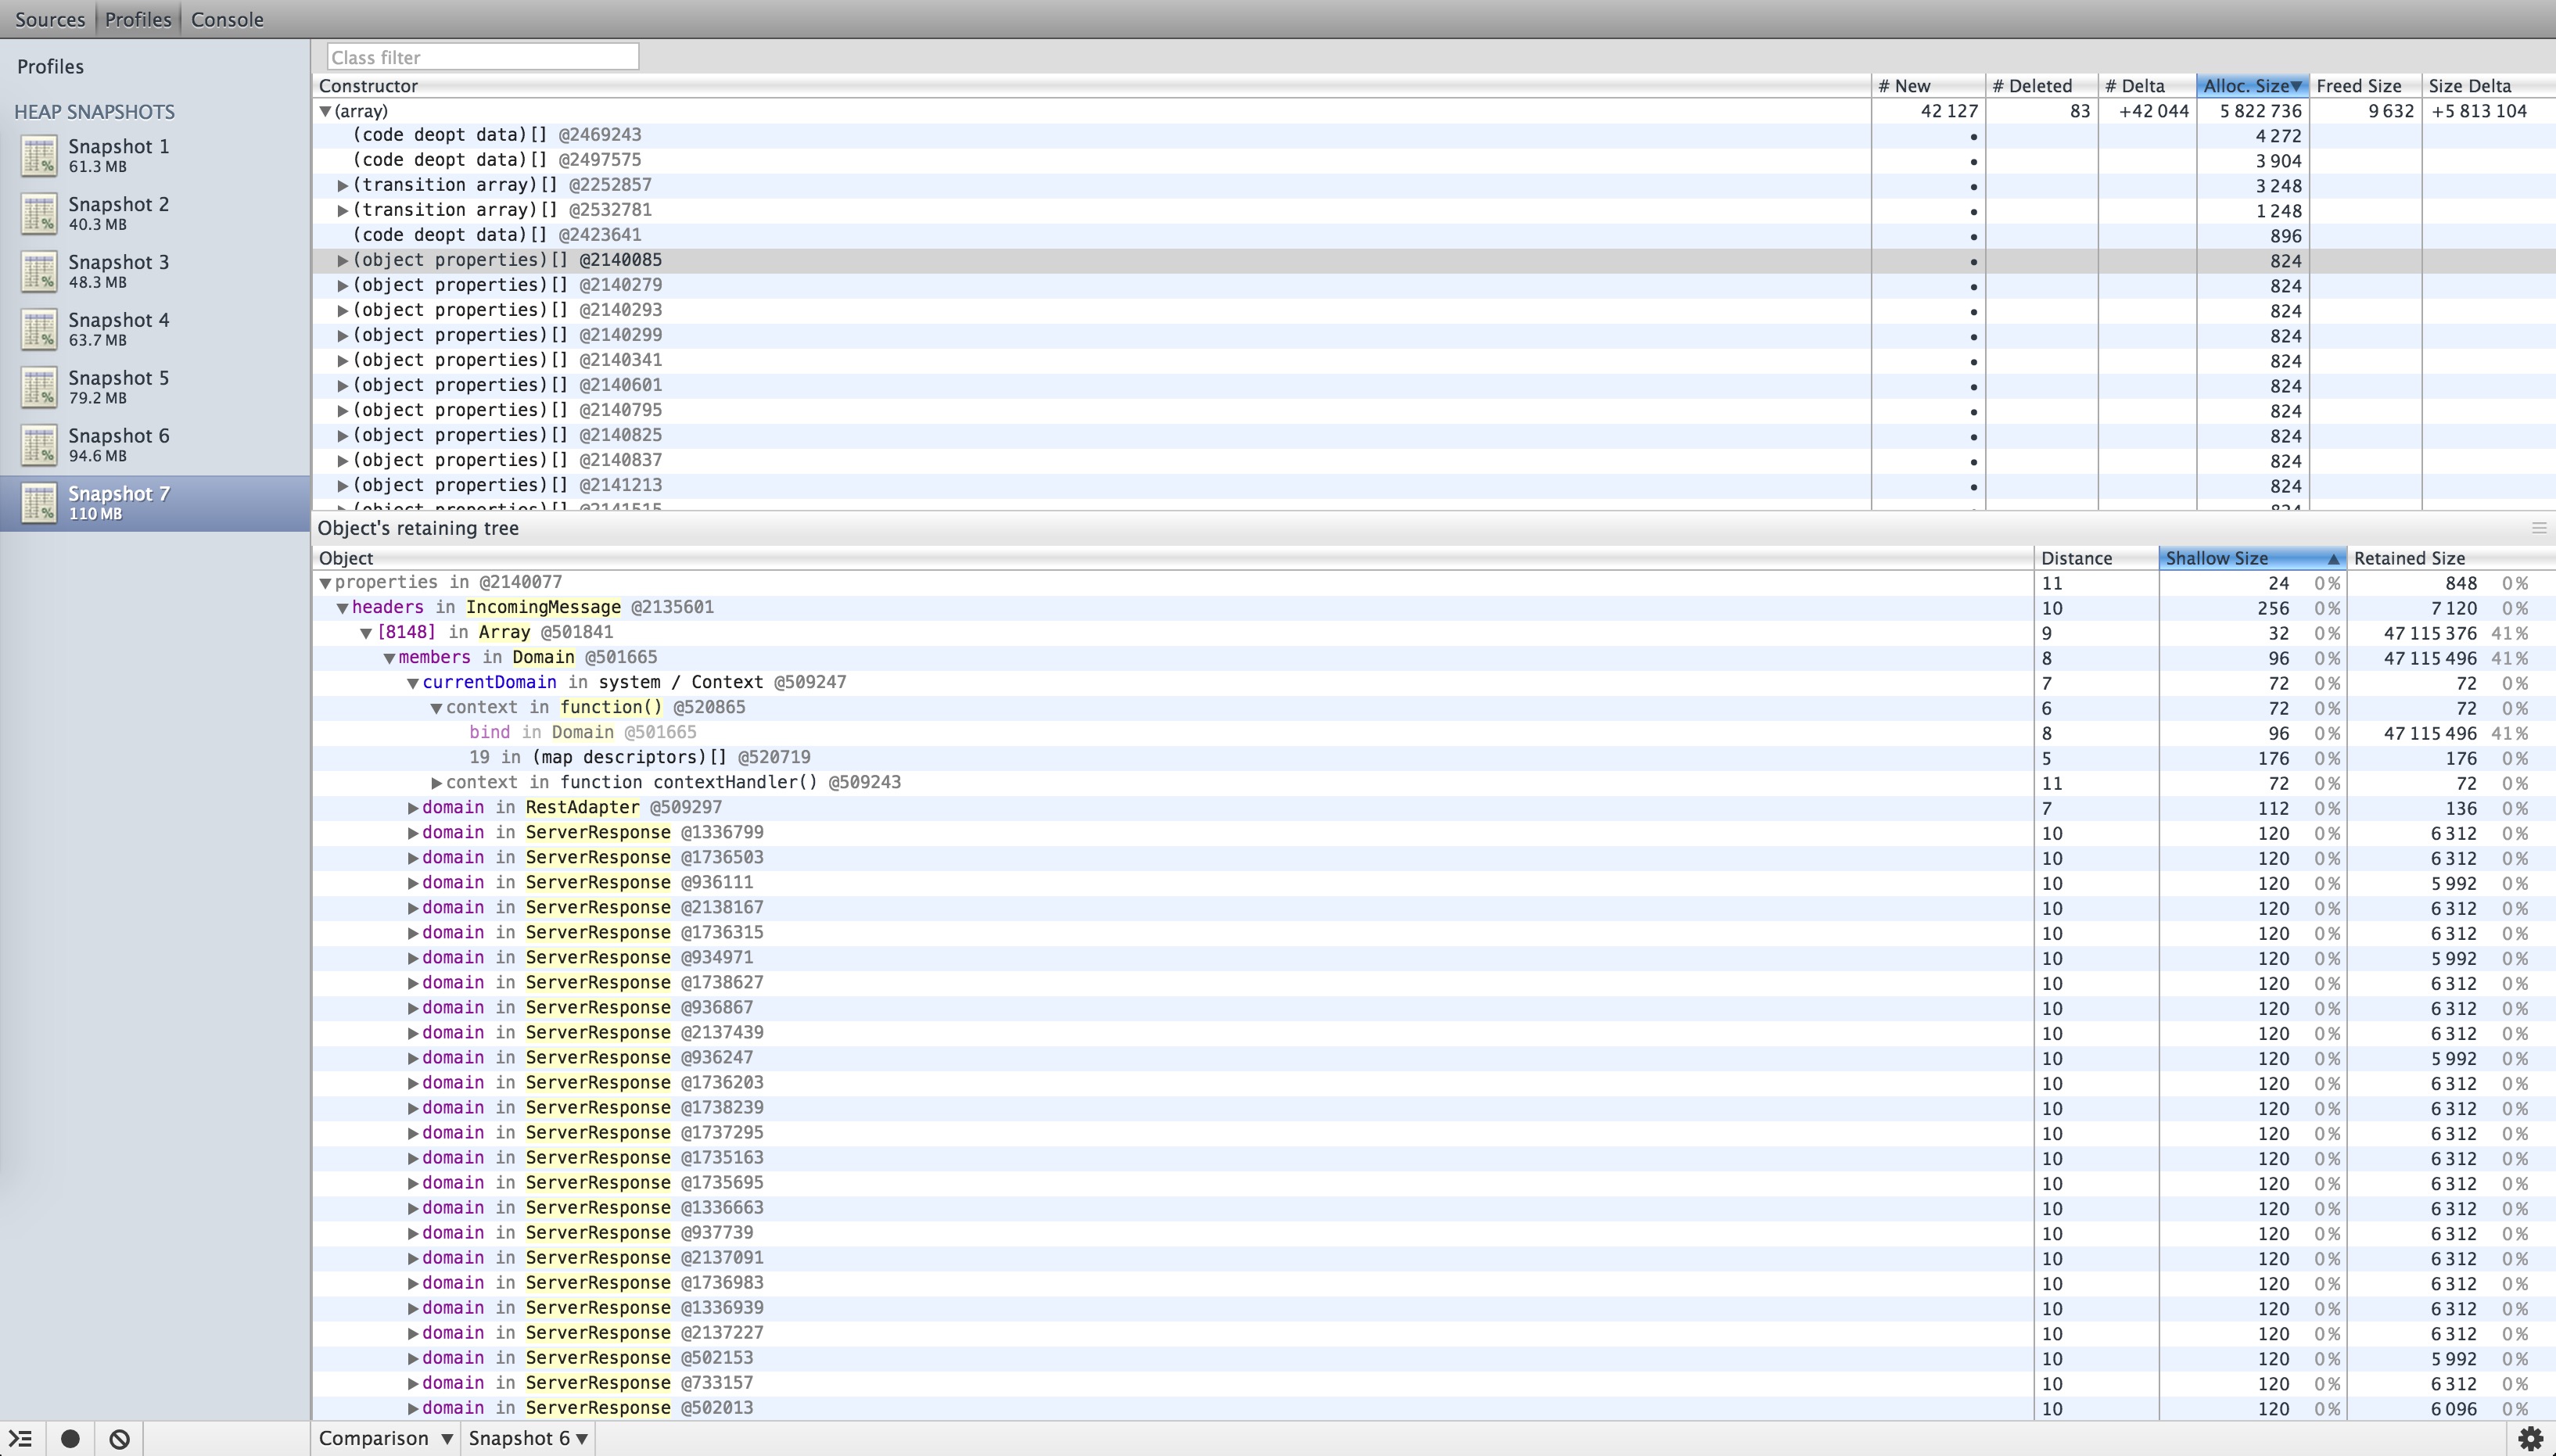
Task: Switch to the Console tab
Action: (227, 19)
